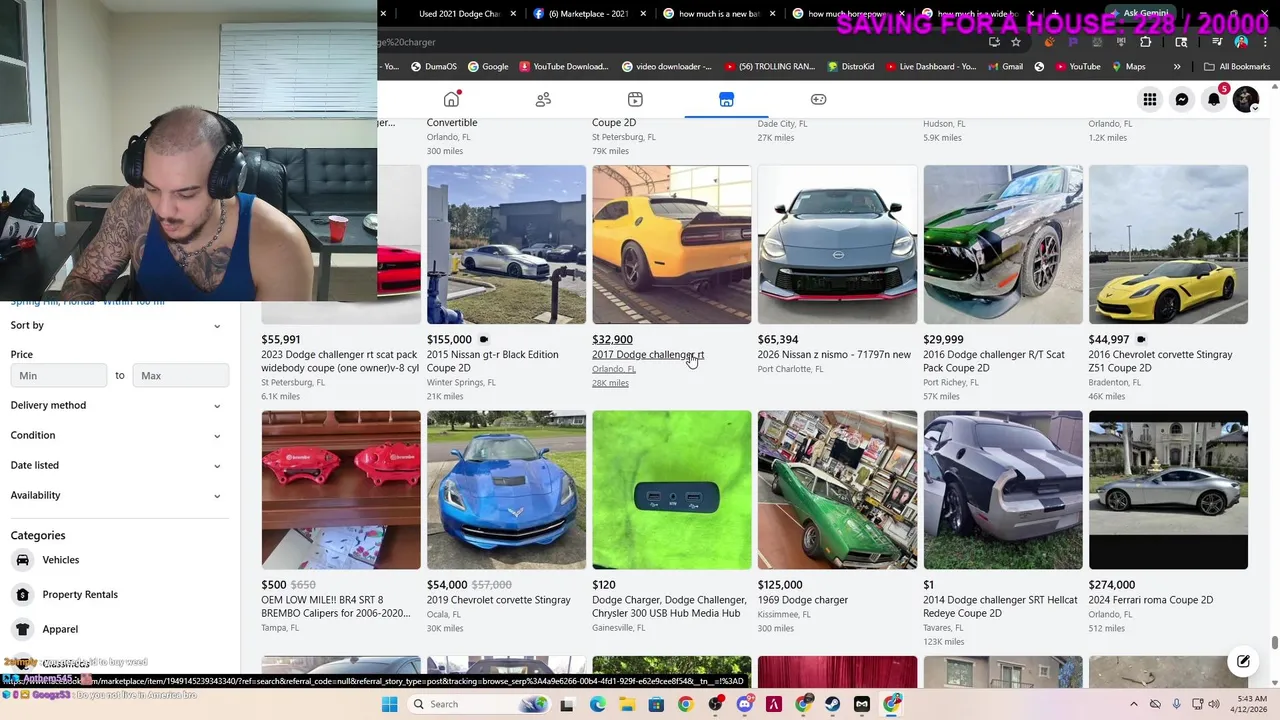1280x720 pixels.
Task: Show more bookmarks with the double chevron
Action: click(x=1177, y=67)
